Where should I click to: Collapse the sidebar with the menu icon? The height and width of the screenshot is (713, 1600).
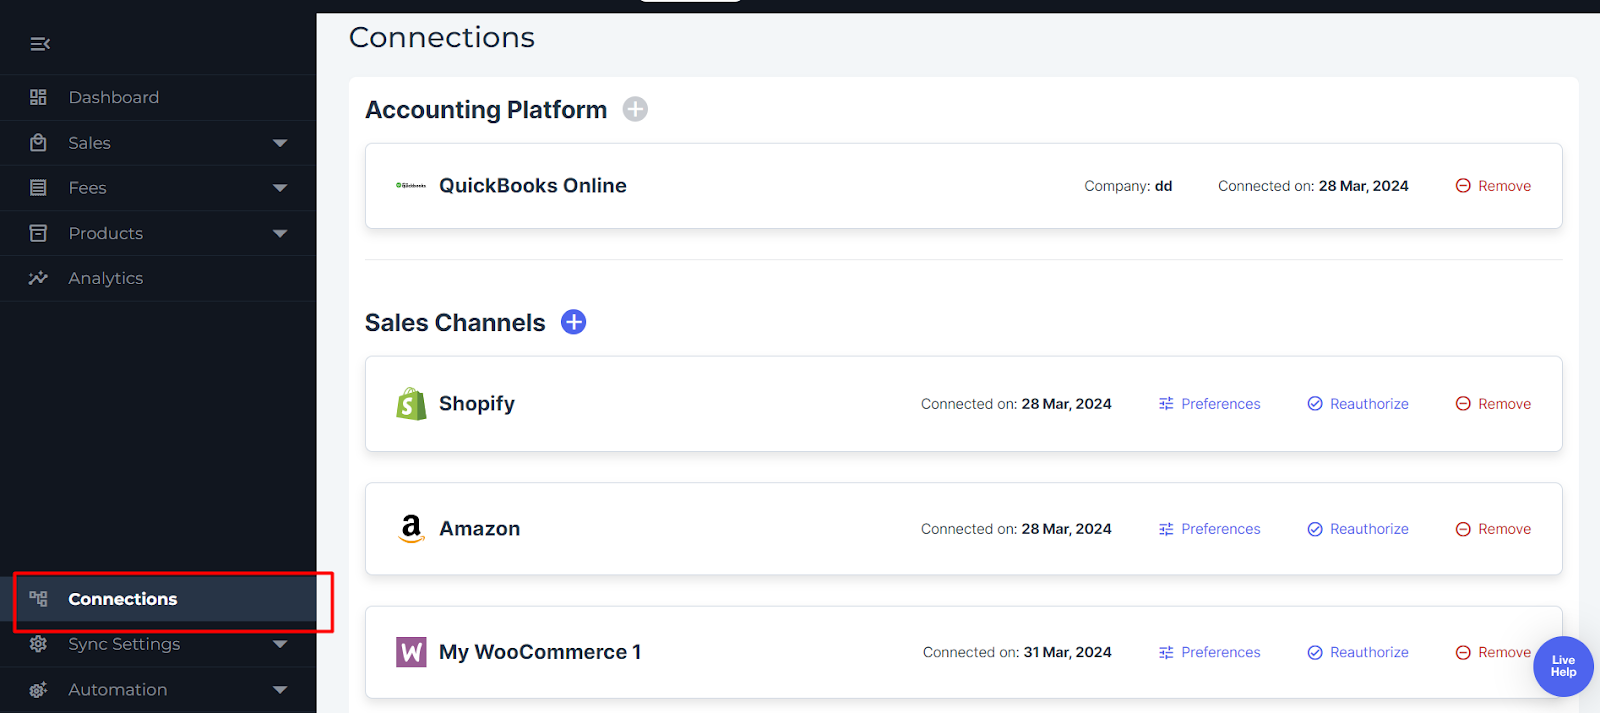[x=40, y=44]
